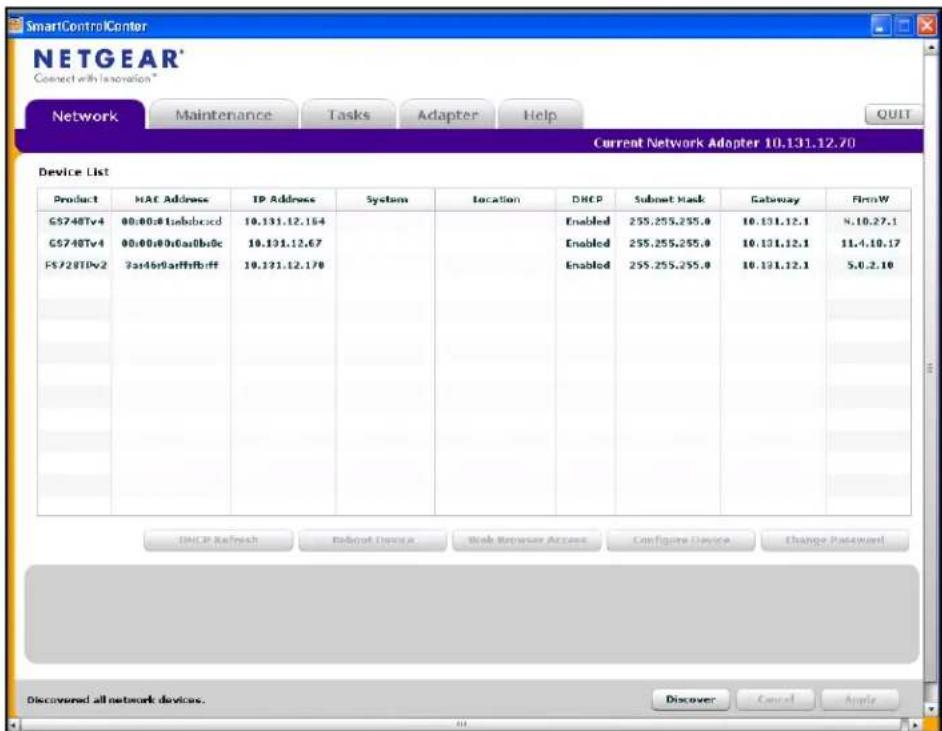The image size is (942, 731).
Task: Click the vertical scrollbar down arrow
Action: (x=932, y=709)
